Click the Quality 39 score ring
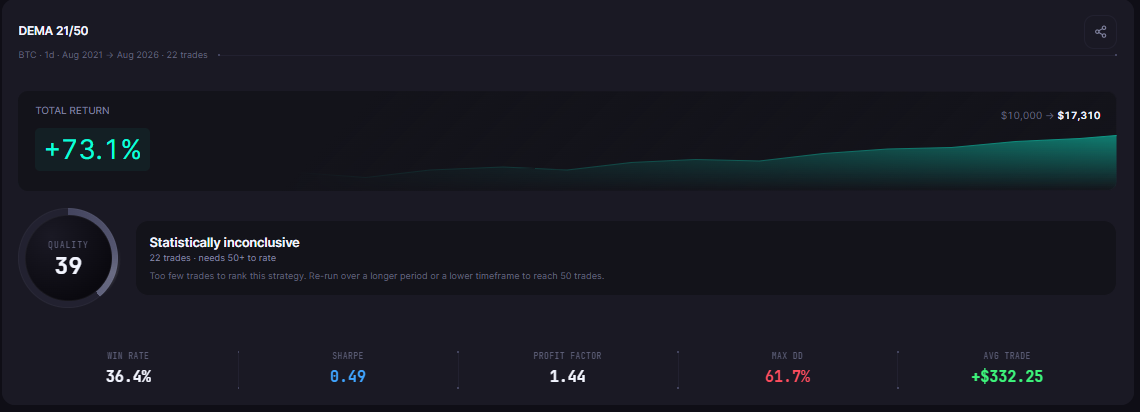Screen dimensions: 1140x412 pyautogui.click(x=68, y=258)
